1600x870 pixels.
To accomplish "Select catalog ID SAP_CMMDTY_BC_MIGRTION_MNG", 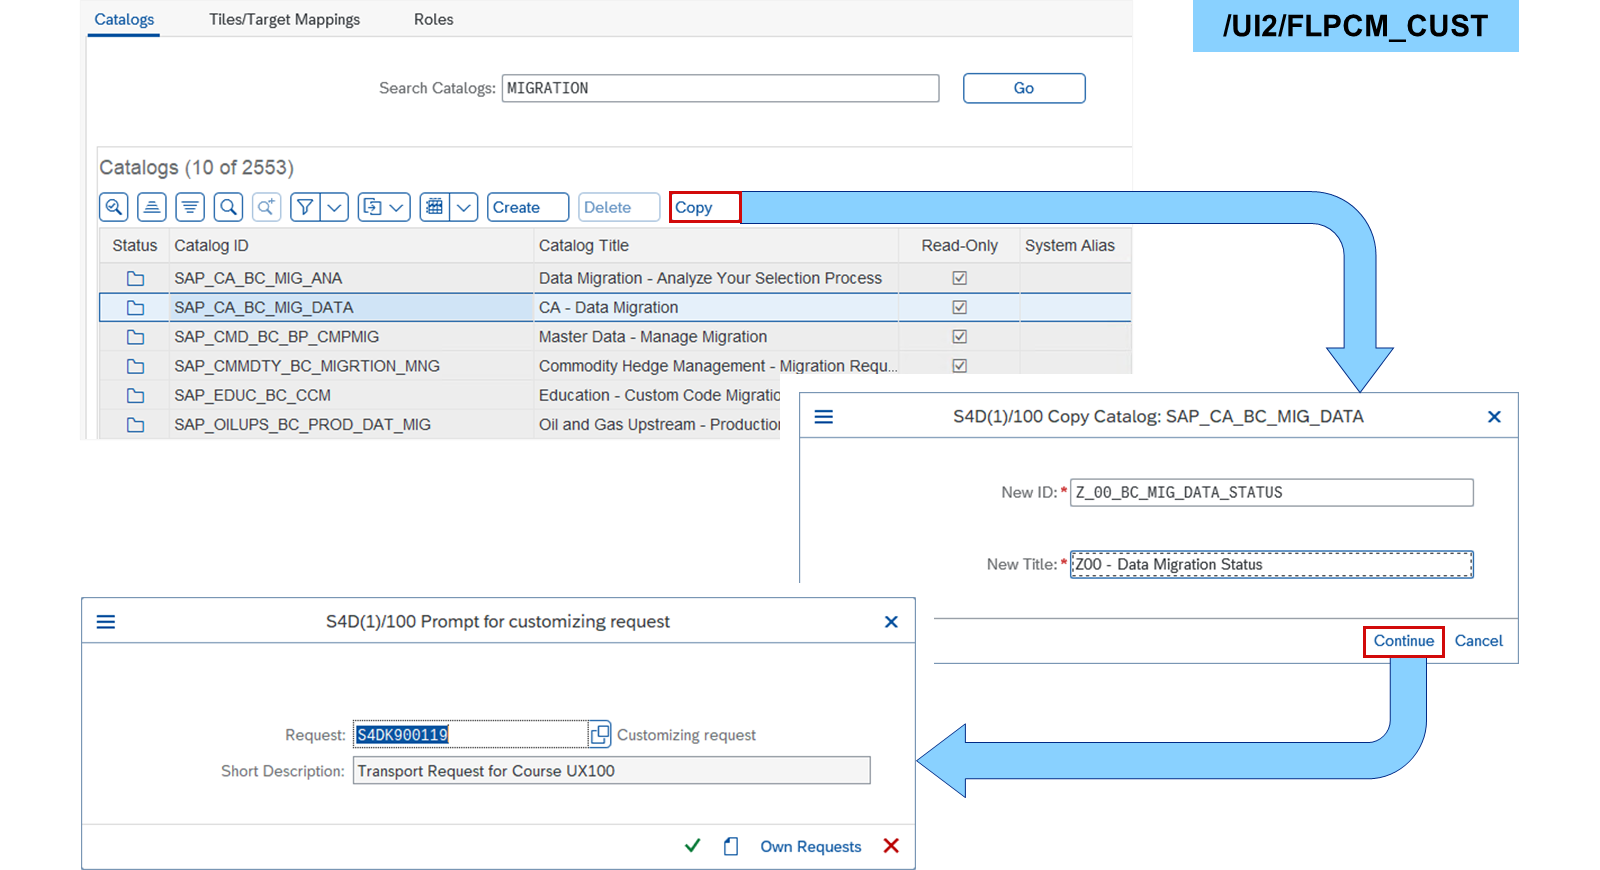I will (307, 366).
